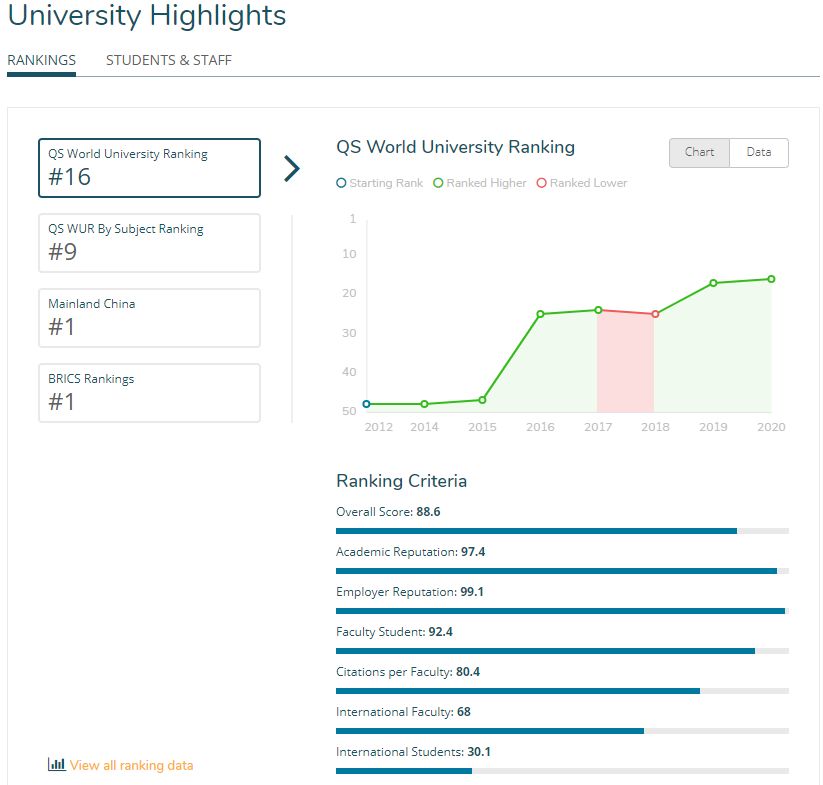The height and width of the screenshot is (785, 823).
Task: Click the 2018 x-axis year label
Action: coord(655,427)
